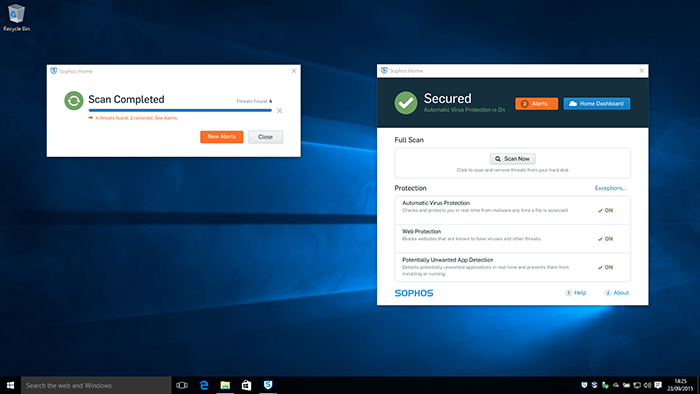Open Action Center notifications icon
Image resolution: width=700 pixels, height=394 pixels.
tap(658, 385)
